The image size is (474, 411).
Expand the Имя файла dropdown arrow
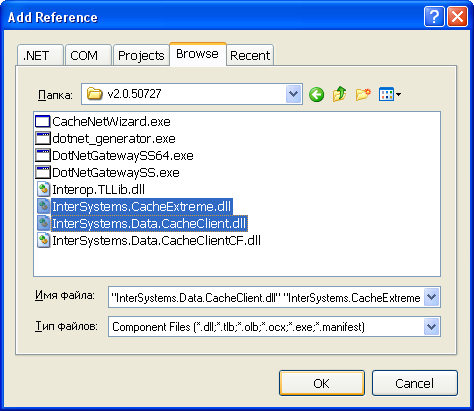(431, 297)
